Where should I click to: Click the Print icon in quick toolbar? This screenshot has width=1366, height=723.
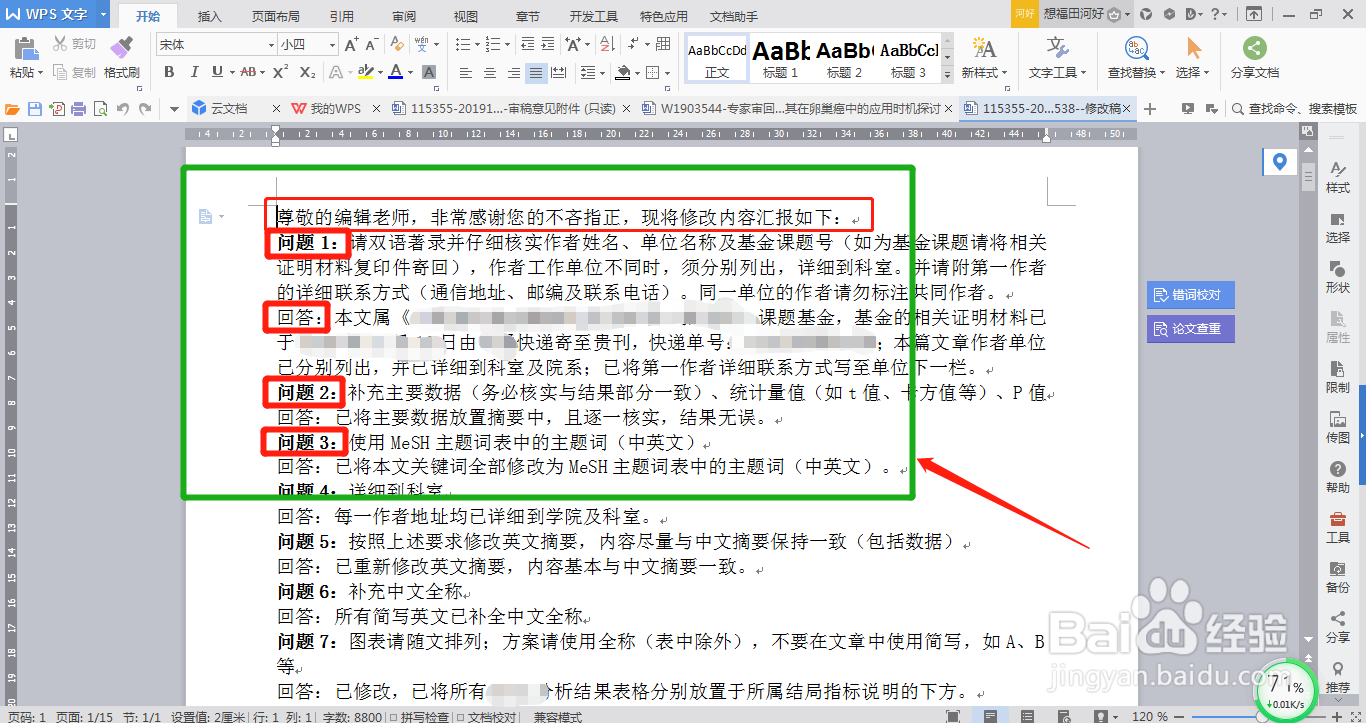point(79,109)
